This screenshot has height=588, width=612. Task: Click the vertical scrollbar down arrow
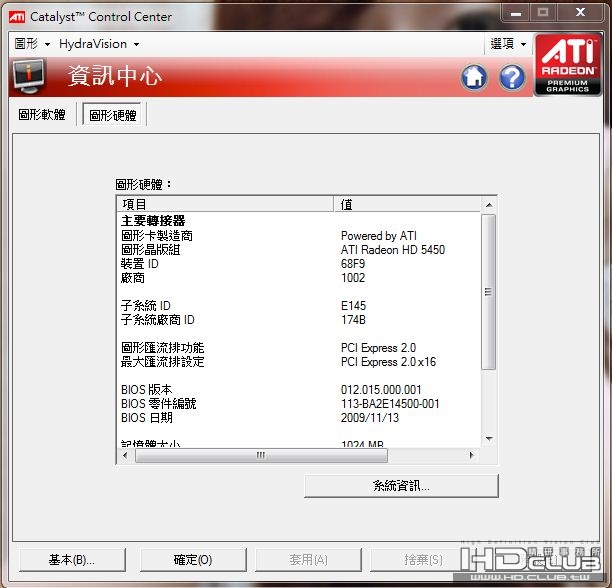(489, 439)
